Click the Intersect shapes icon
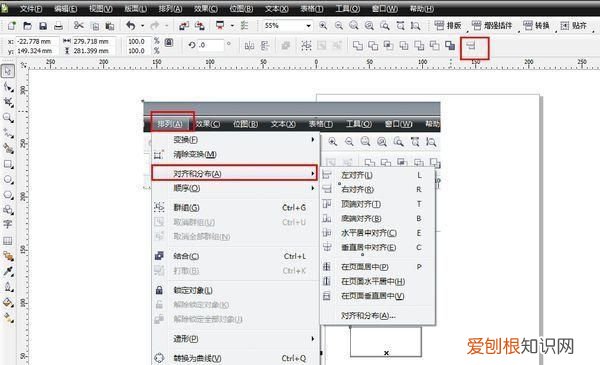 click(x=388, y=46)
